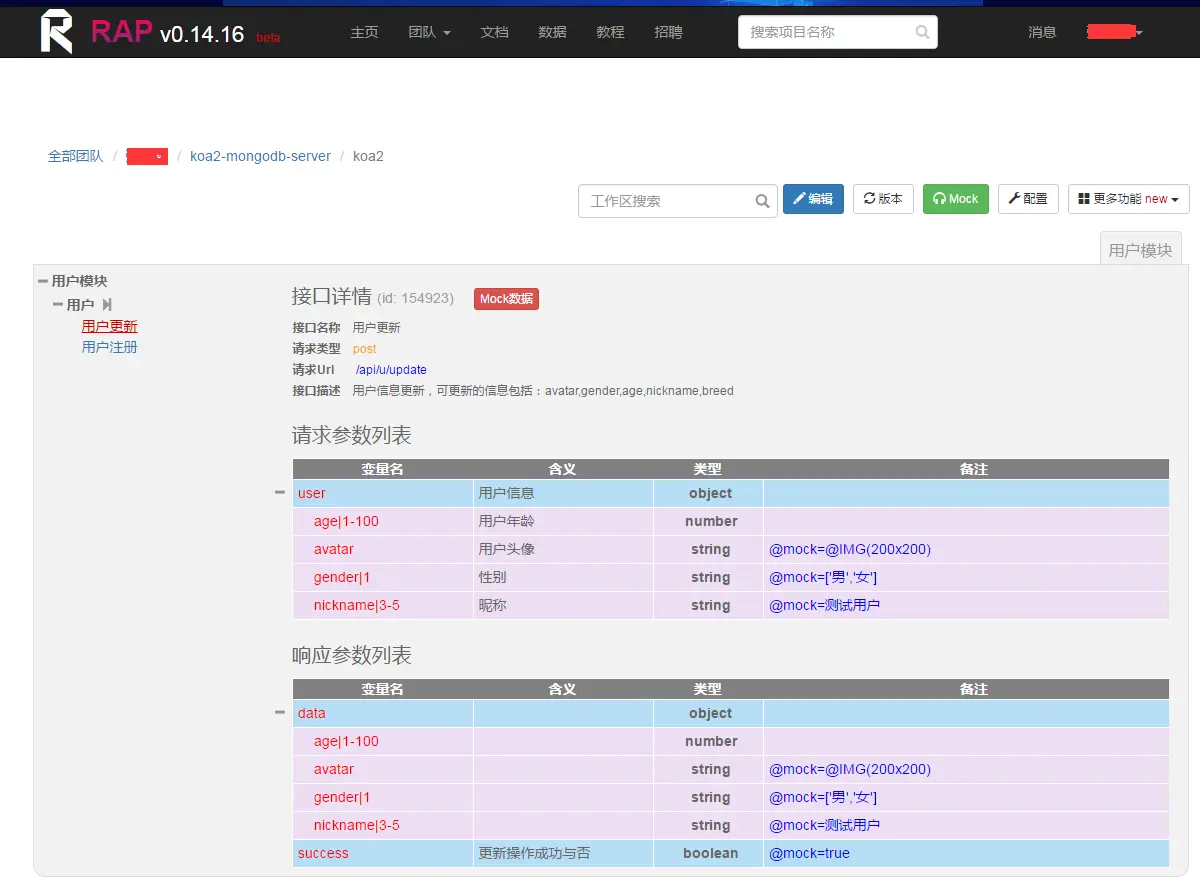Click the 昵称 meaning cell
Screen dimensions: 1200x888
(x=563, y=605)
